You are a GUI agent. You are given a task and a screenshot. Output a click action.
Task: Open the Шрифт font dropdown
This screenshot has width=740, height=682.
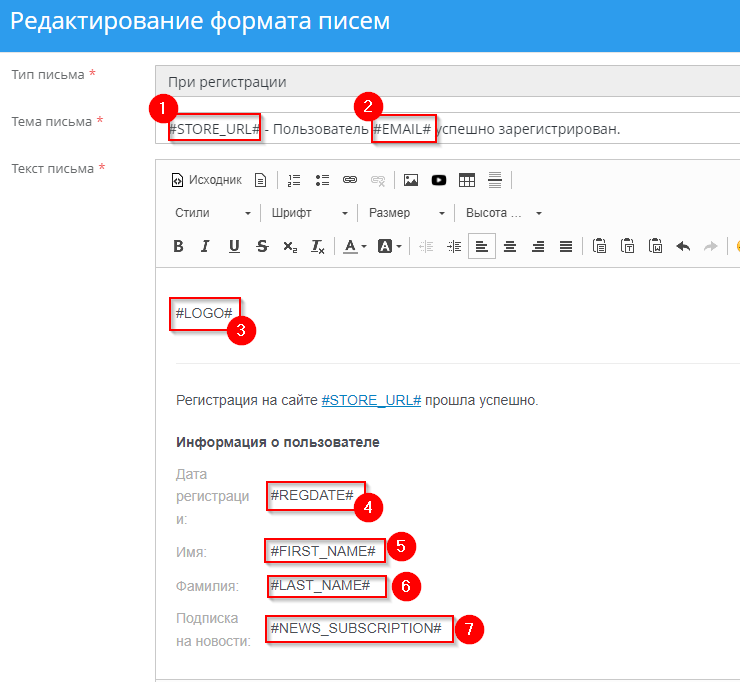coord(308,213)
